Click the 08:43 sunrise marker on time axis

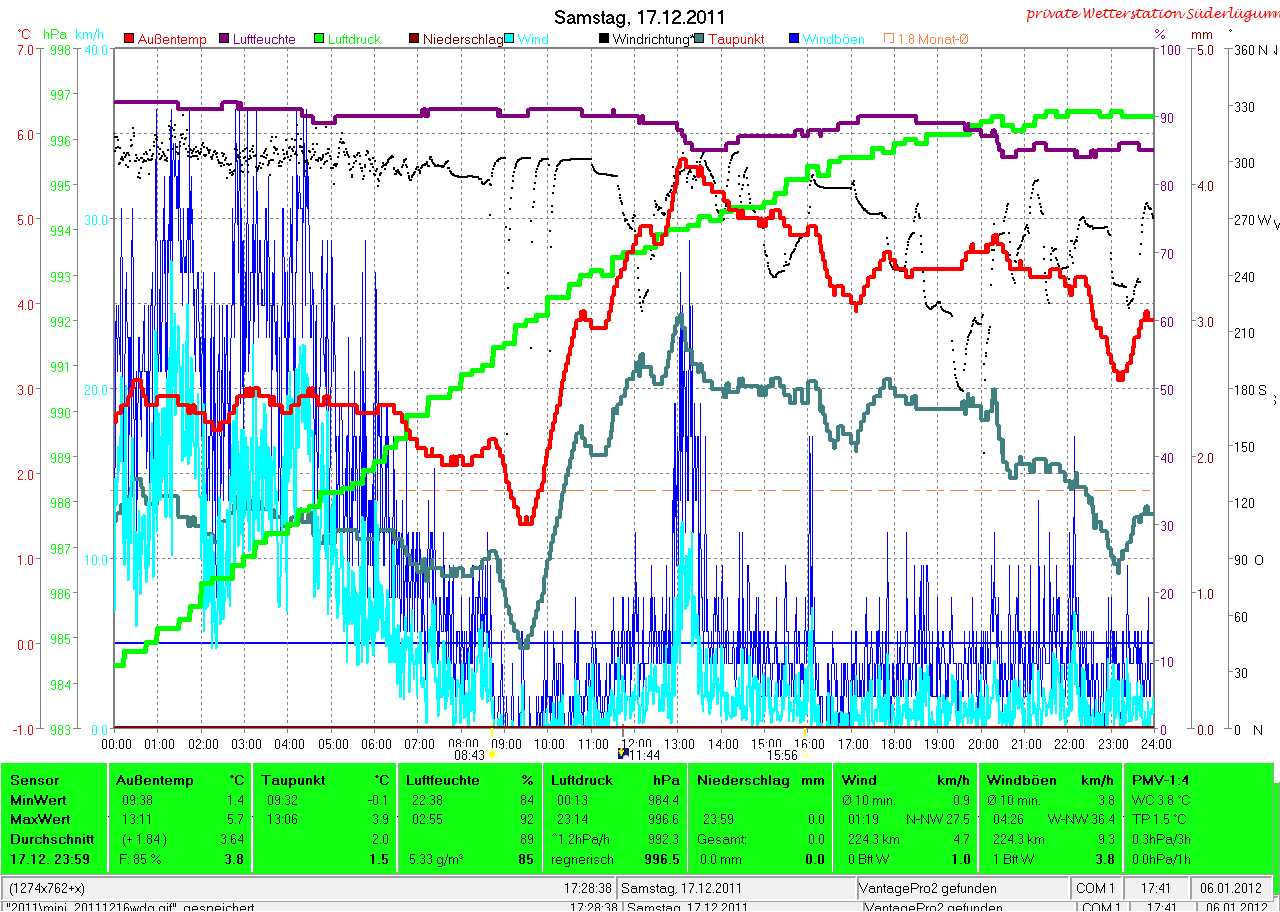469,755
